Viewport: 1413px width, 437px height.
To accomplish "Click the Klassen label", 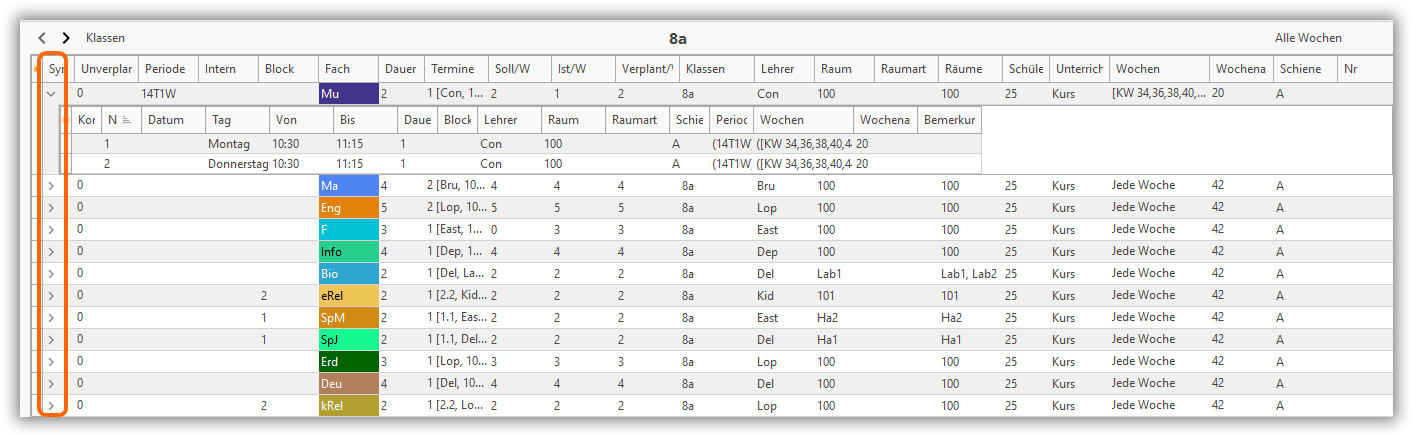I will 105,38.
